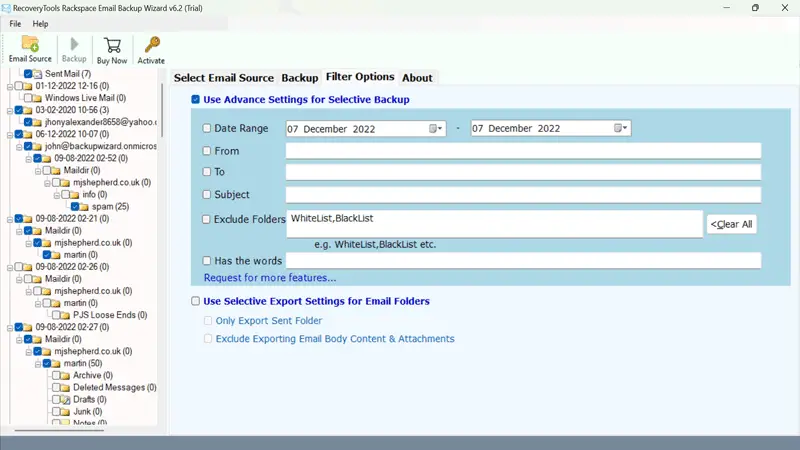
Task: Click the Backup toolbar icon
Action: (74, 44)
